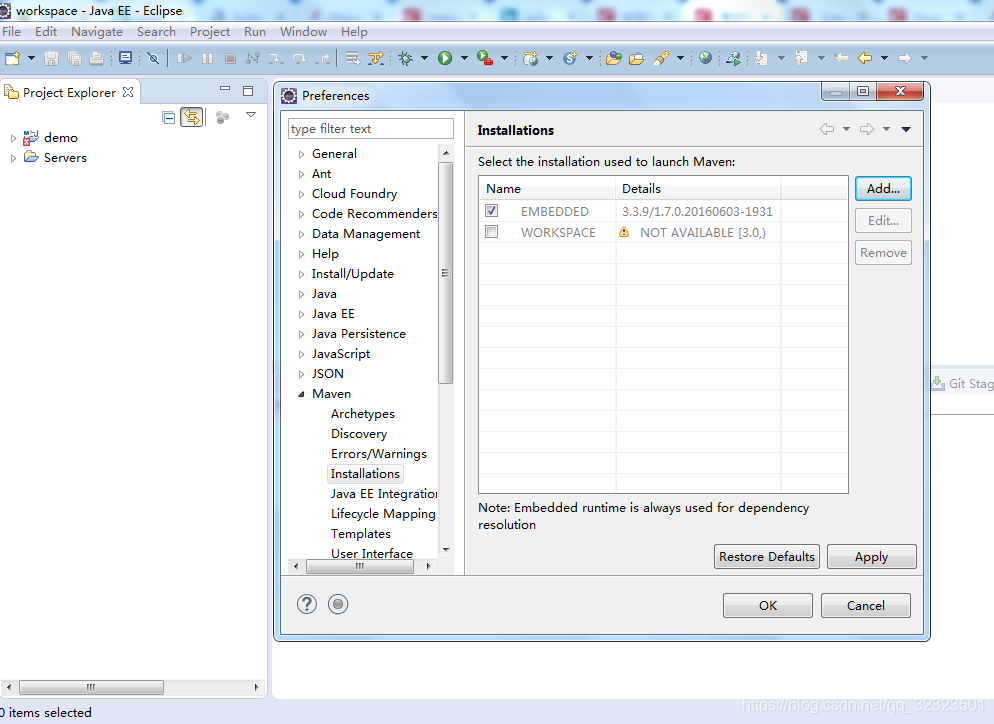Expand the Install/Update preferences node
The image size is (994, 724).
click(301, 275)
